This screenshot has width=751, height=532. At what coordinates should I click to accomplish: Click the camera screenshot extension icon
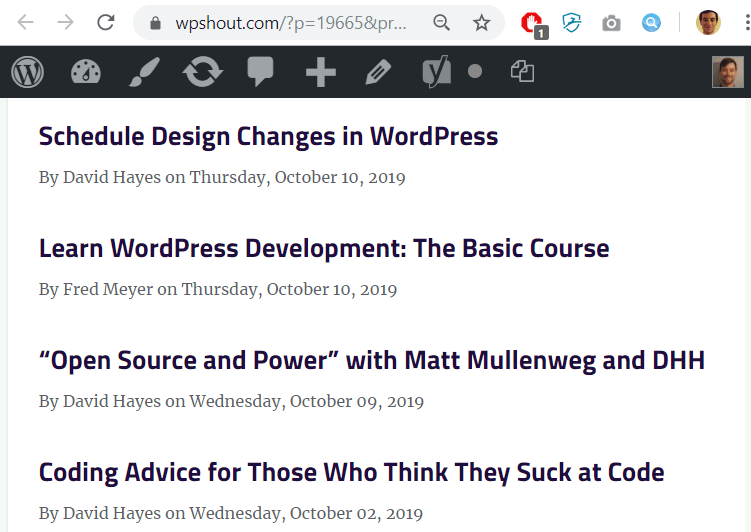[x=612, y=22]
